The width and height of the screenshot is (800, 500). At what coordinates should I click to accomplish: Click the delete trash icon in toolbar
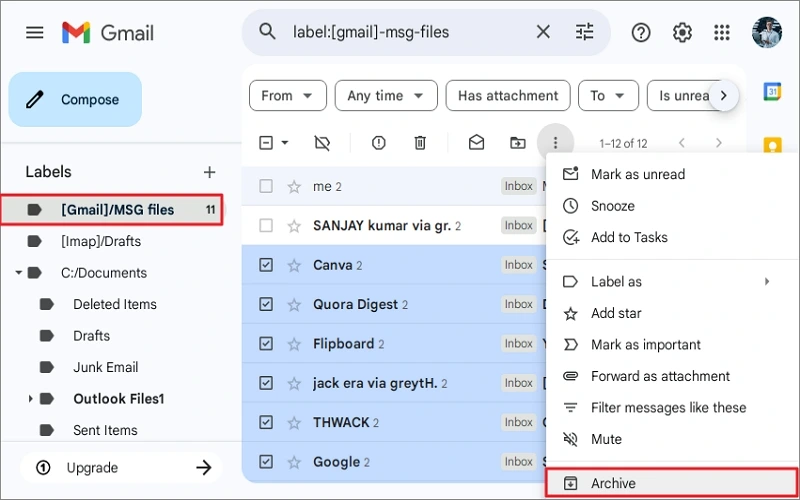[421, 143]
